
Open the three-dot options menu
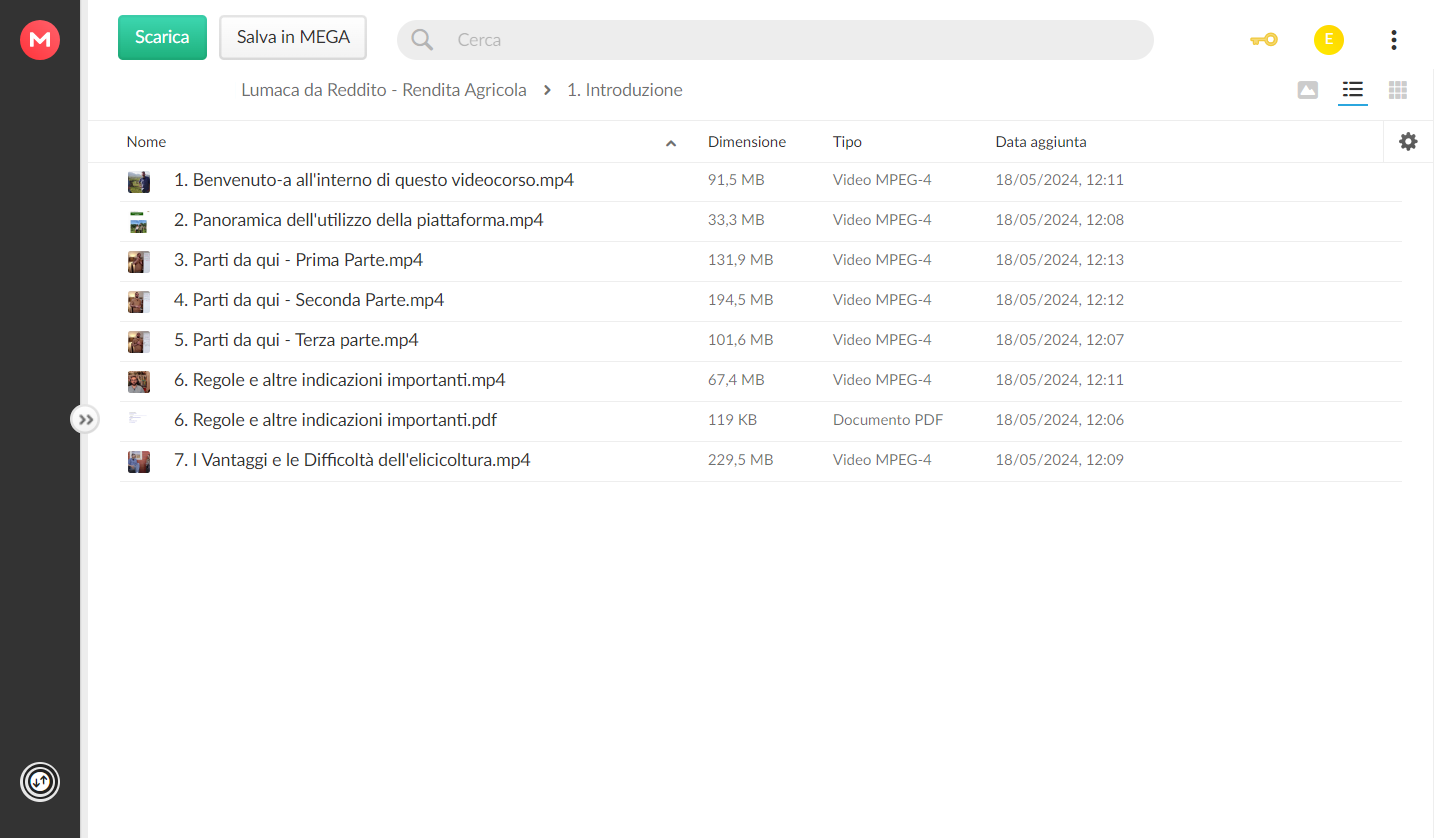(x=1393, y=40)
